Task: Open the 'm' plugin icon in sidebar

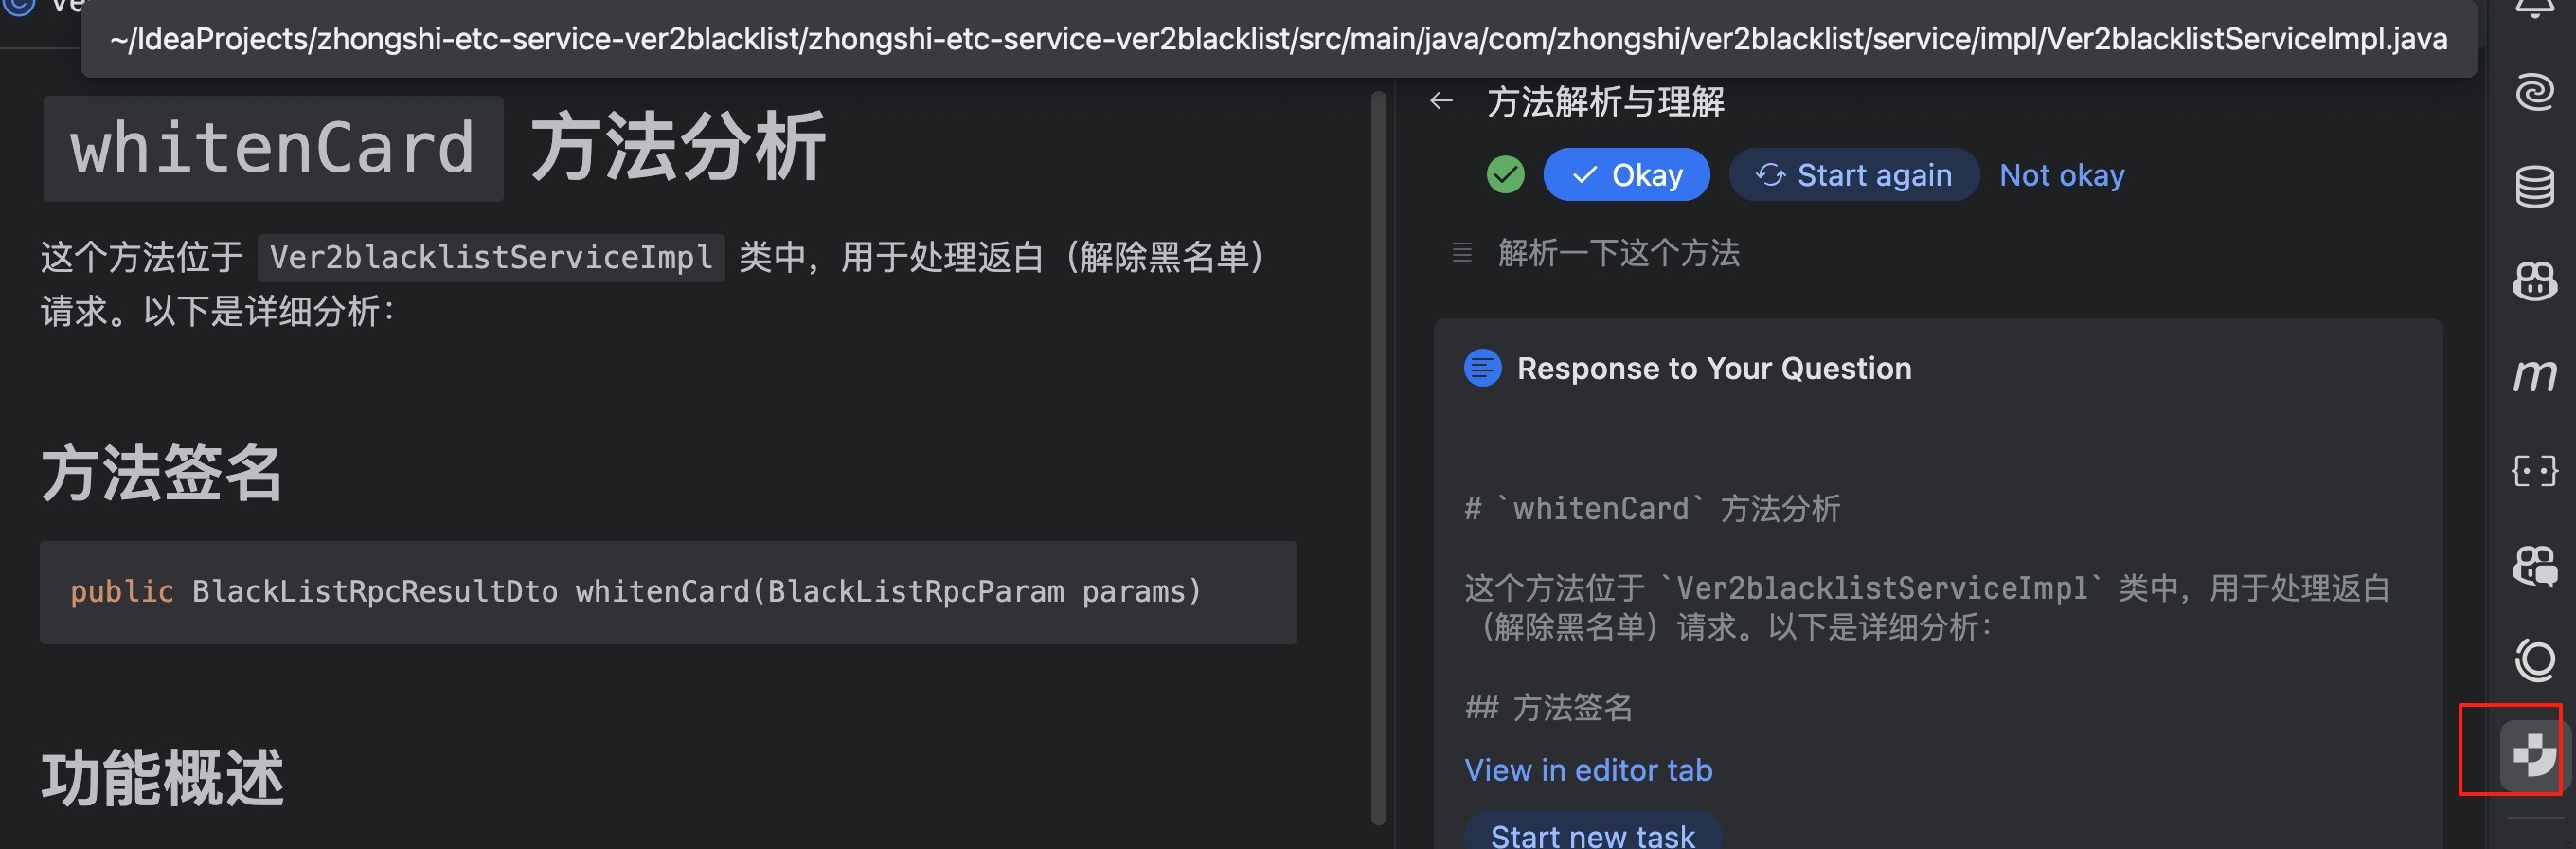Action: click(x=2536, y=377)
